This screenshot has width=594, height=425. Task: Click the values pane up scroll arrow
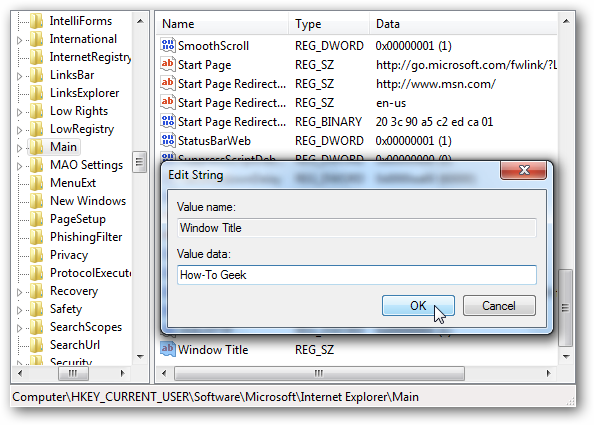pos(566,21)
